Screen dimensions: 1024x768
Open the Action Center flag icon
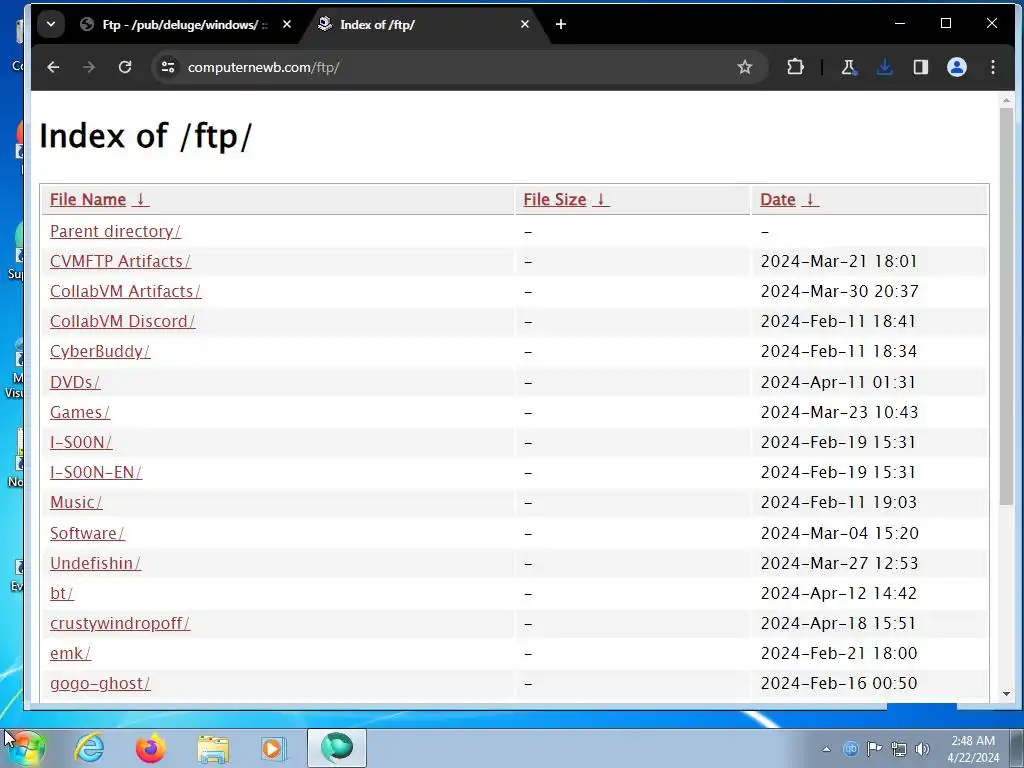point(874,748)
